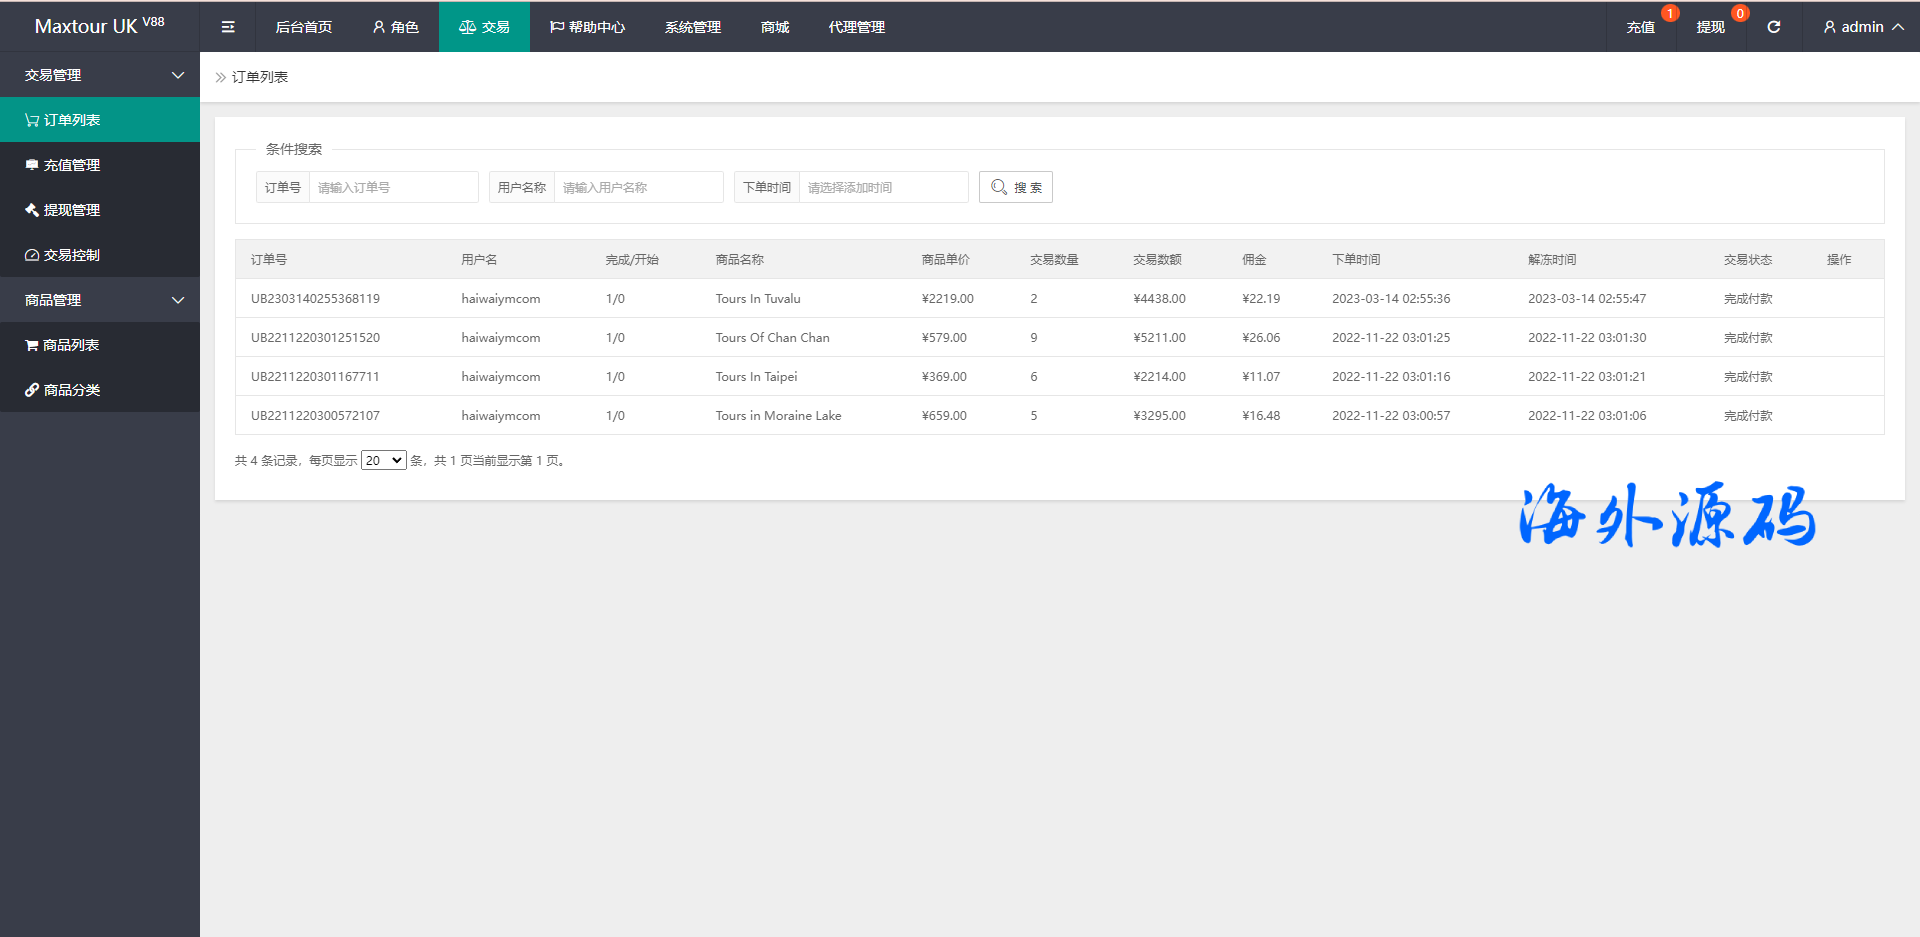Image resolution: width=1920 pixels, height=937 pixels.
Task: Click the refresh icon in top bar
Action: pyautogui.click(x=1773, y=27)
